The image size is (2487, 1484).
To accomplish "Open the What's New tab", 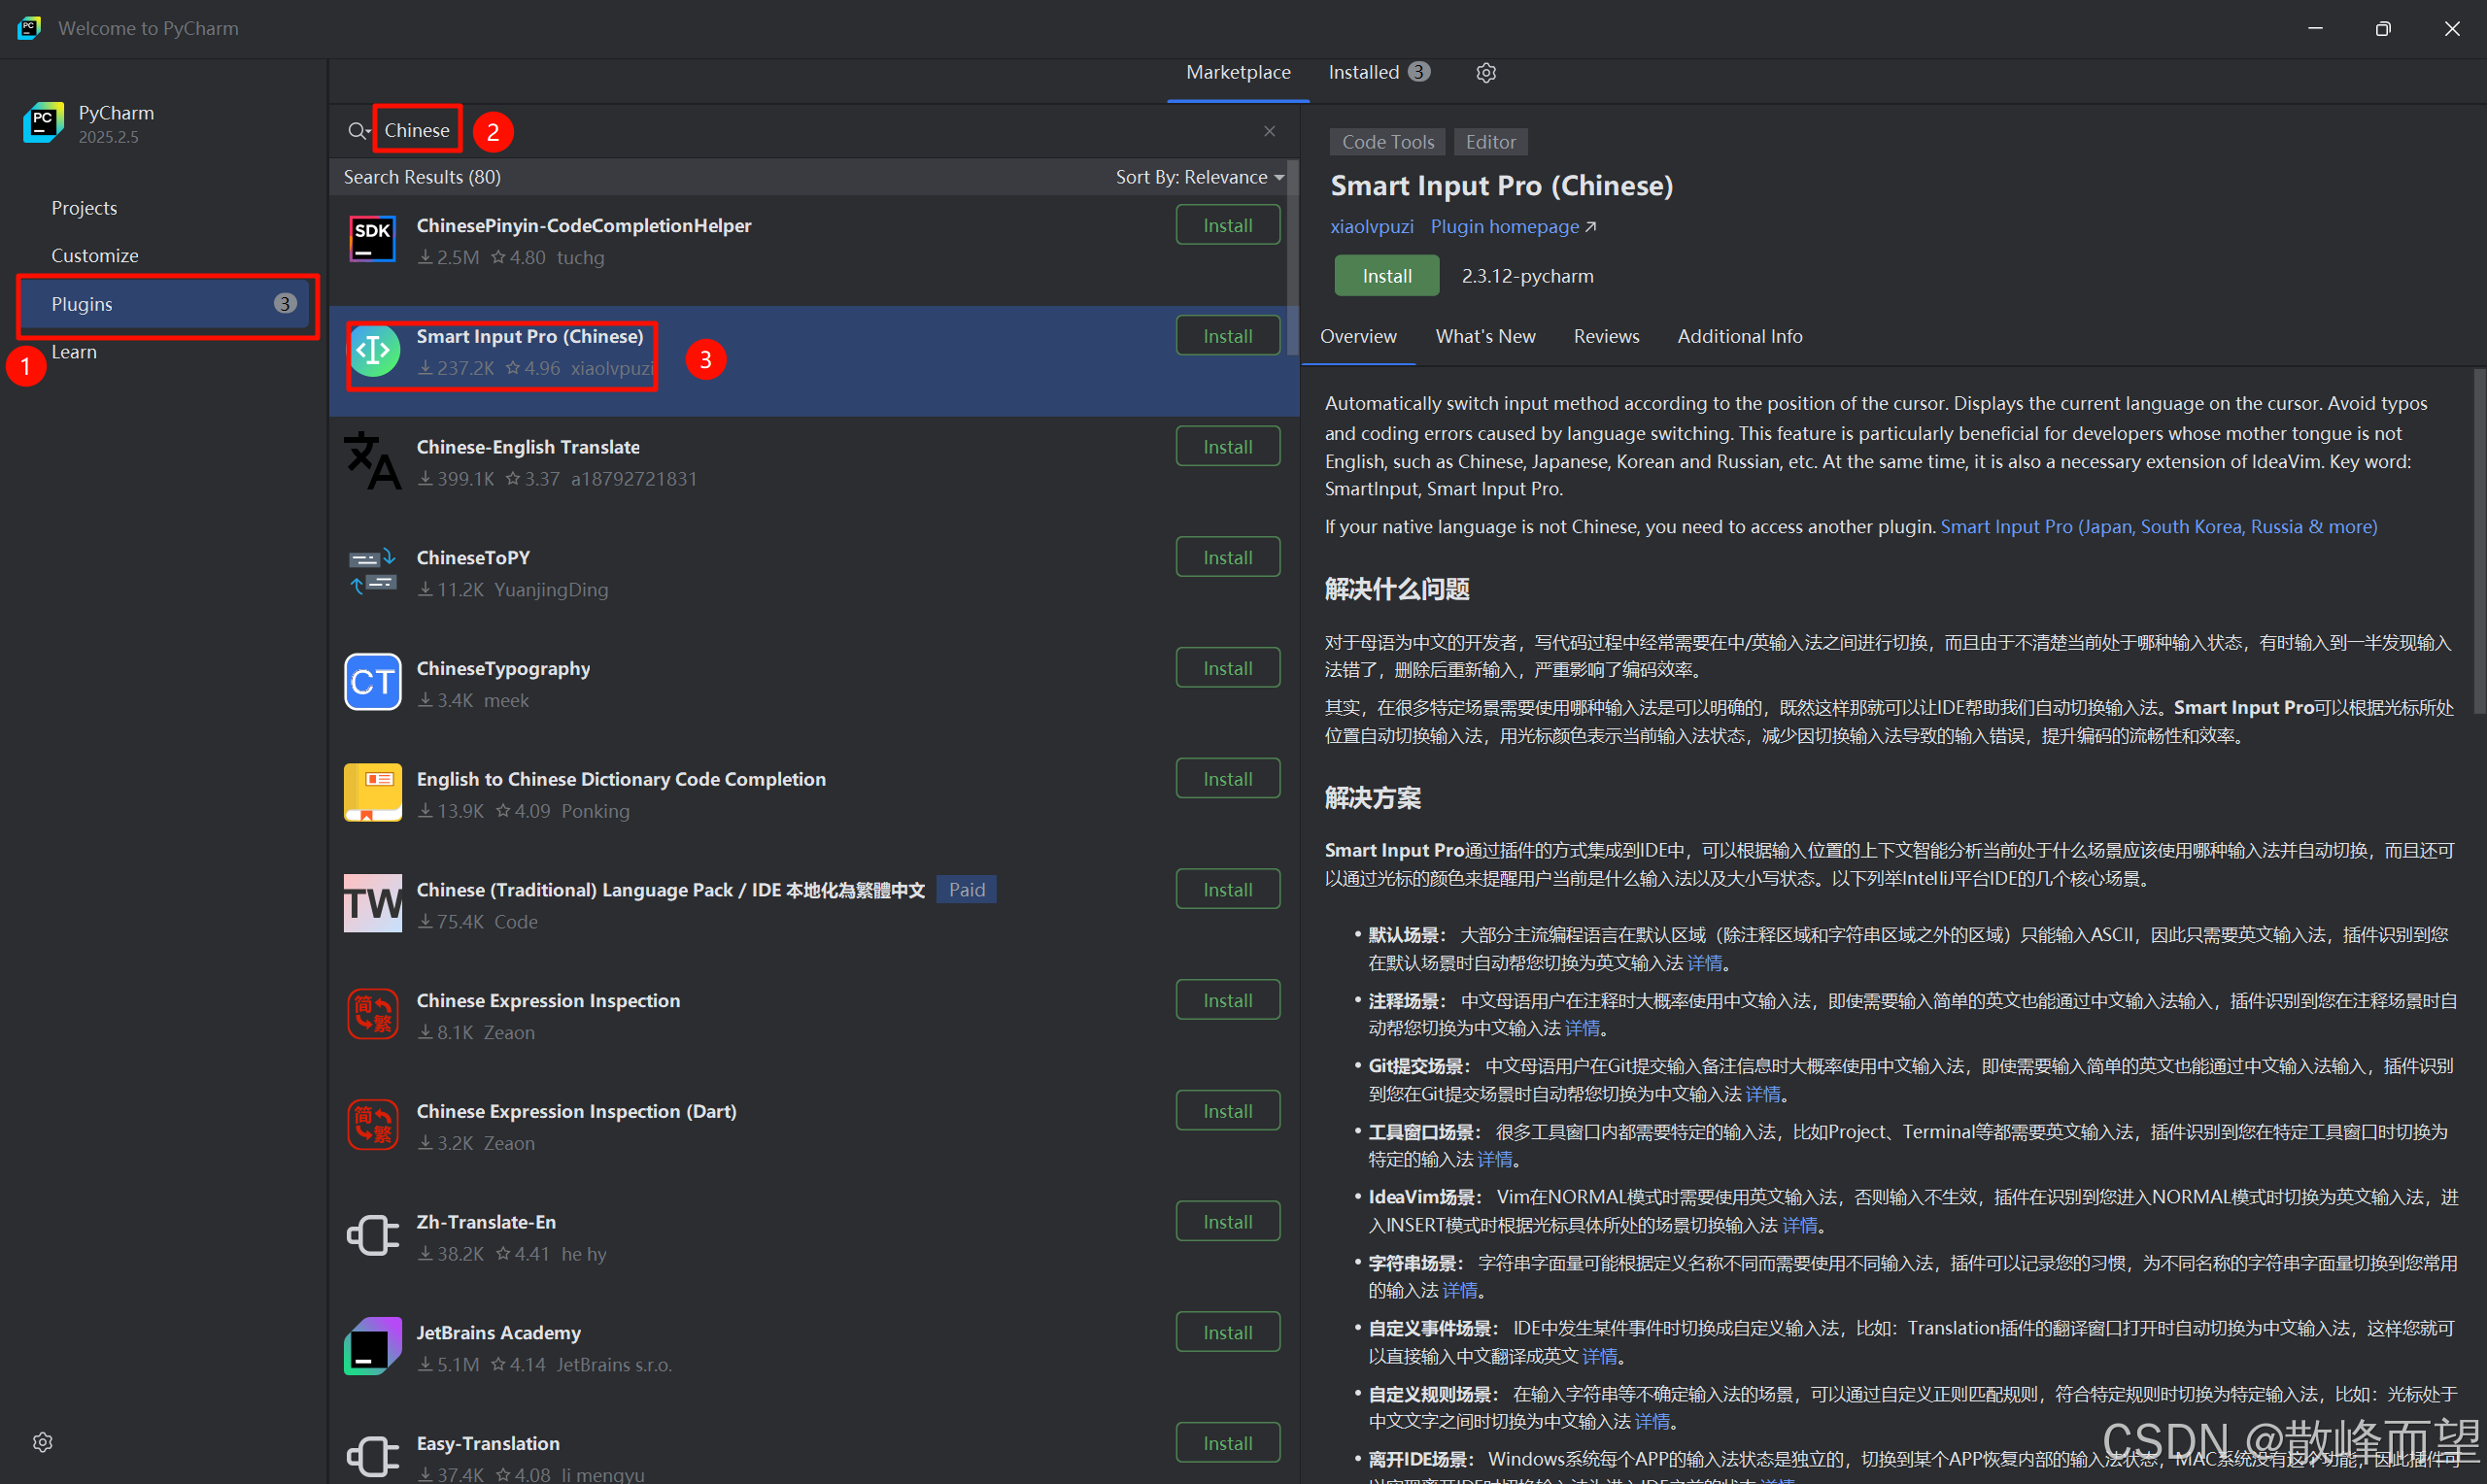I will click(1484, 337).
